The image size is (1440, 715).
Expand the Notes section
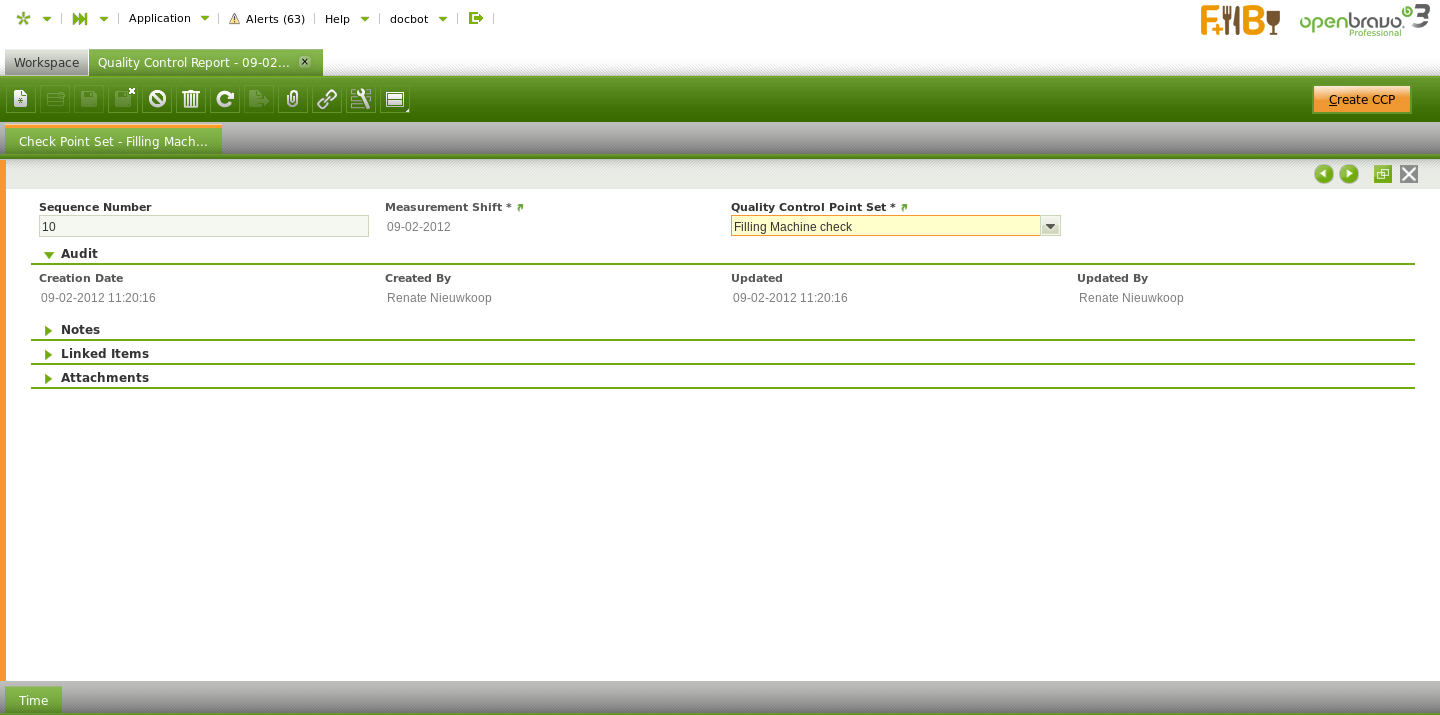pyautogui.click(x=49, y=330)
